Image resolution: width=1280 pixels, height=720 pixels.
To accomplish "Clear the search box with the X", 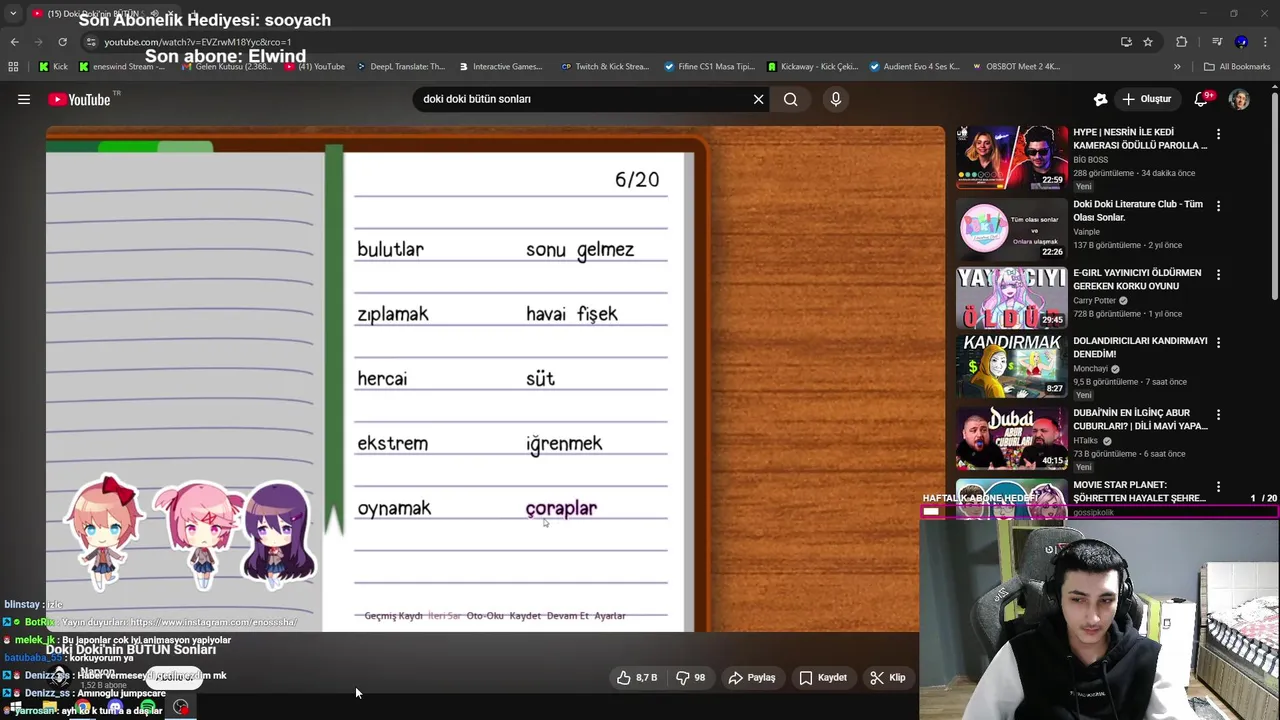I will pyautogui.click(x=758, y=99).
